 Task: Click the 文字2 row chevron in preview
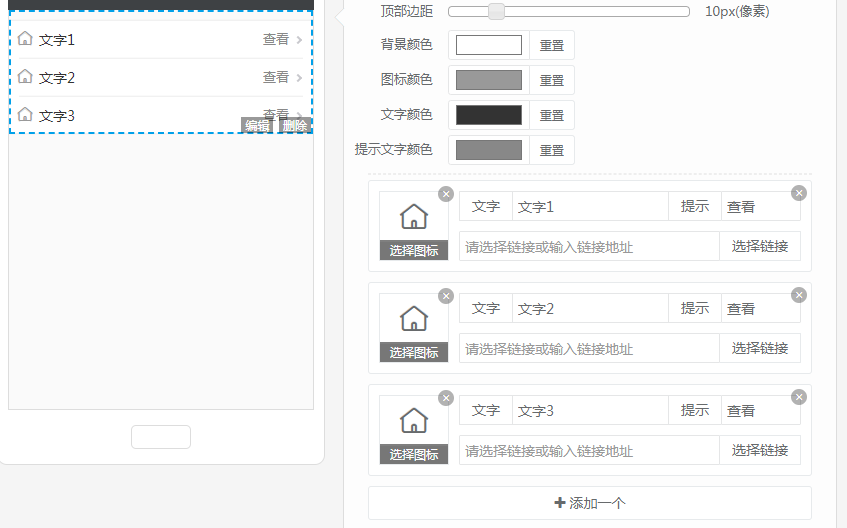coord(299,78)
